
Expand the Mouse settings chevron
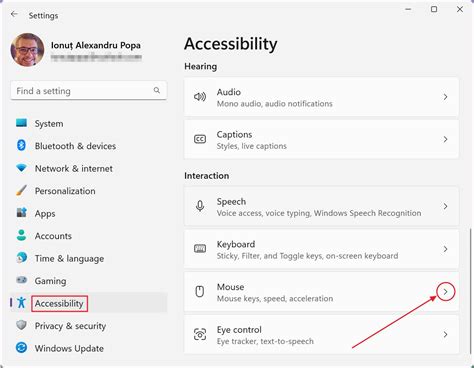click(x=445, y=292)
